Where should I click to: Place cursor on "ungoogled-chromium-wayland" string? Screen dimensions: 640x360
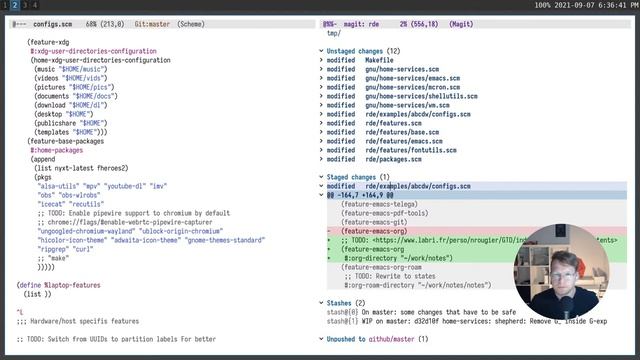pos(86,231)
